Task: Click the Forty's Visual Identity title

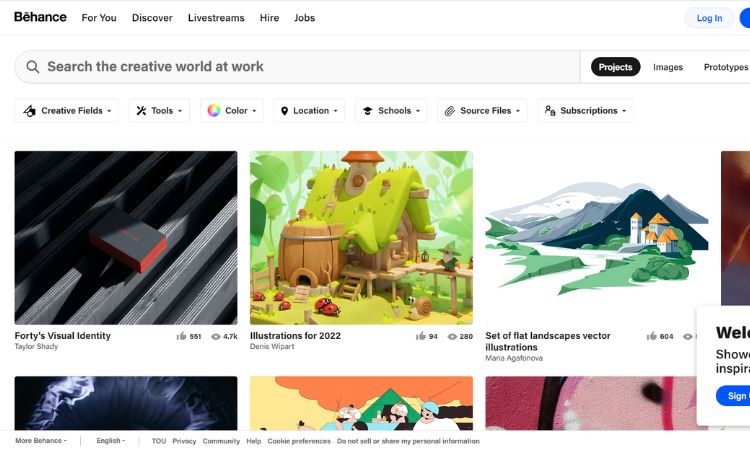Action: click(x=63, y=336)
